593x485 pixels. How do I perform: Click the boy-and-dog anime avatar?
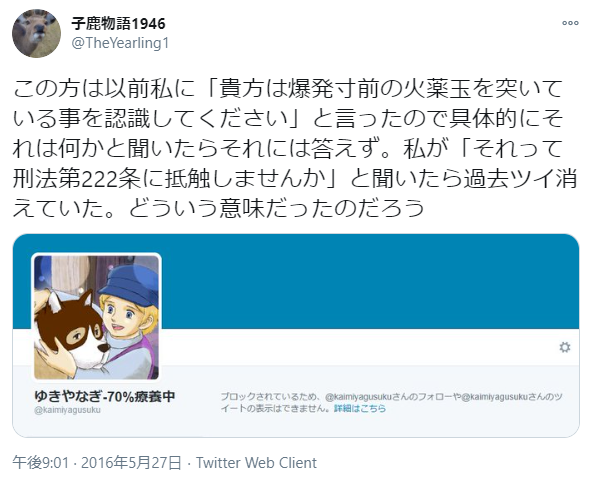coord(97,317)
